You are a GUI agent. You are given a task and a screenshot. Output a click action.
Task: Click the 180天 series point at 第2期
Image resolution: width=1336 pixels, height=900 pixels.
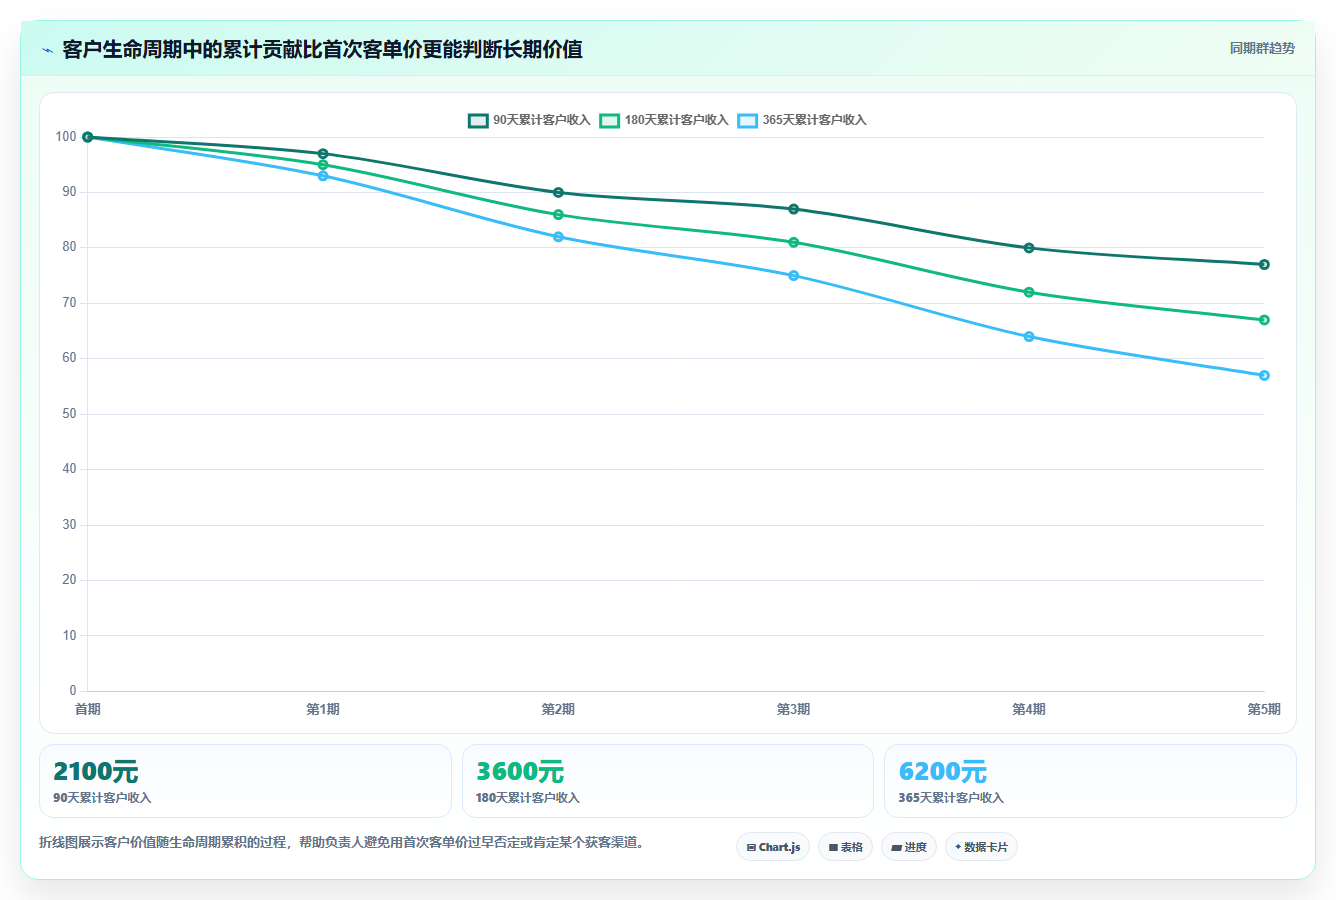point(558,215)
